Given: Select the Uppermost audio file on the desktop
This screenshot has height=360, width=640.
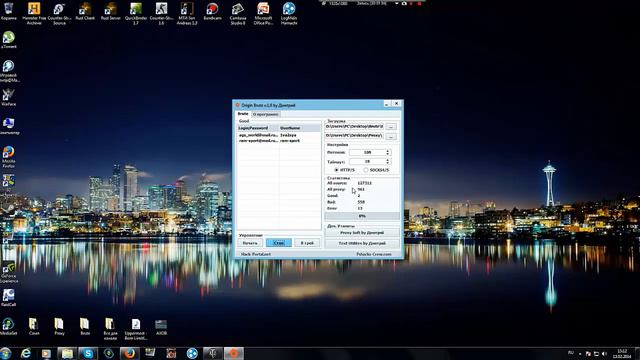Looking at the screenshot, I should pos(136,329).
